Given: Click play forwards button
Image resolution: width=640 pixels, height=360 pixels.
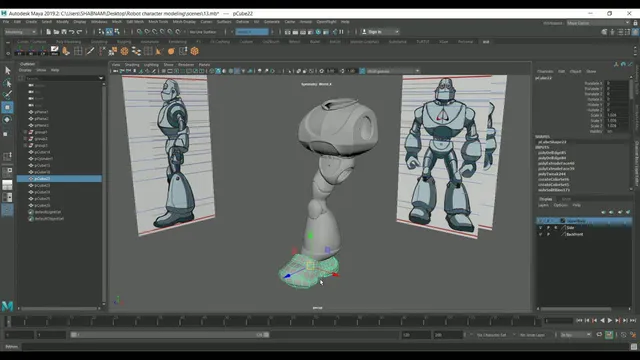Looking at the screenshot, I should (x=610, y=321).
